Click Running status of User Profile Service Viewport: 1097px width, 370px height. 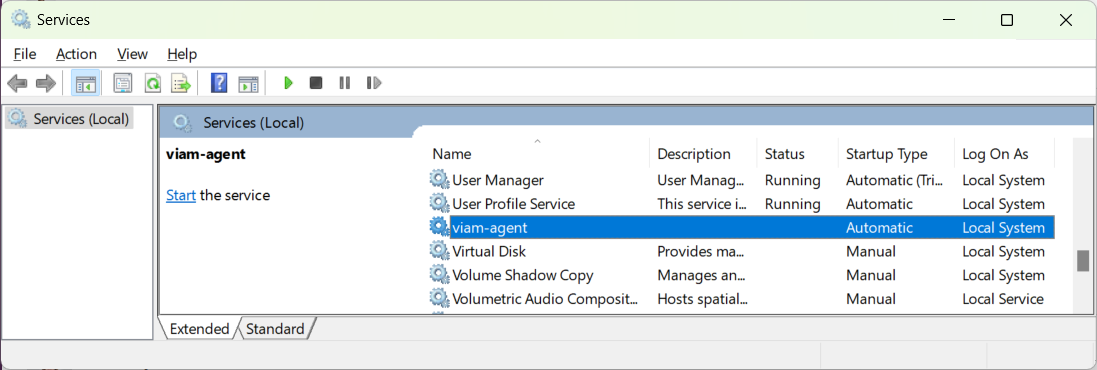[792, 204]
